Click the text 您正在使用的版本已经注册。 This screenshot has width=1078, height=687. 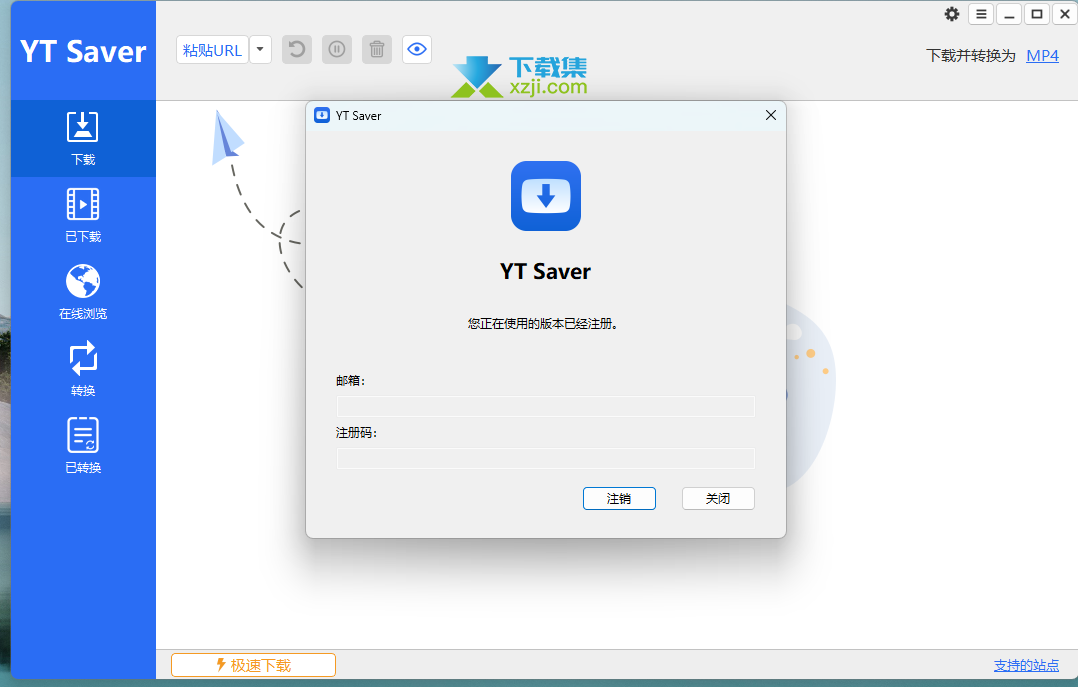pos(543,323)
